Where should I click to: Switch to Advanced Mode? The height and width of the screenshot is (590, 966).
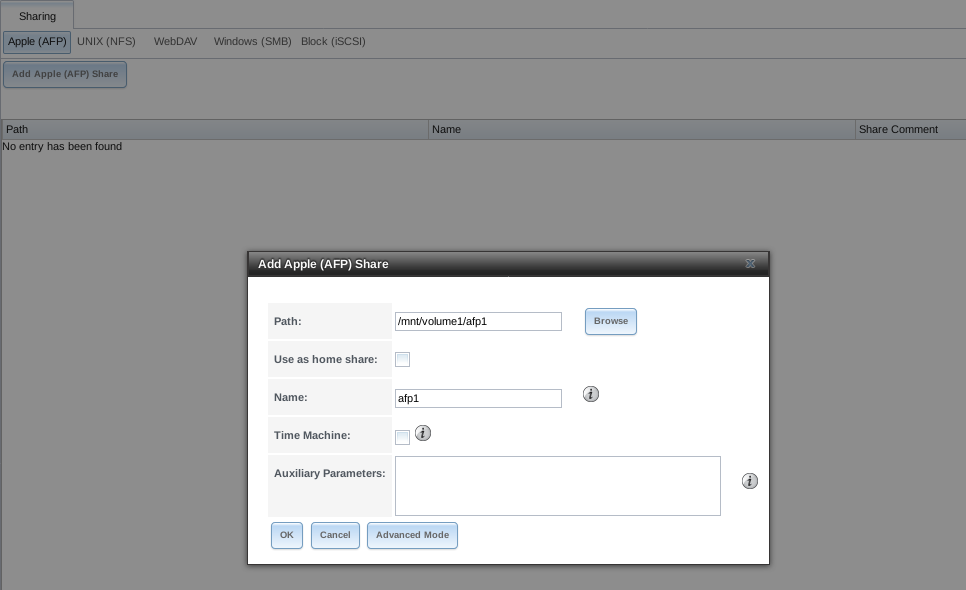(x=412, y=535)
